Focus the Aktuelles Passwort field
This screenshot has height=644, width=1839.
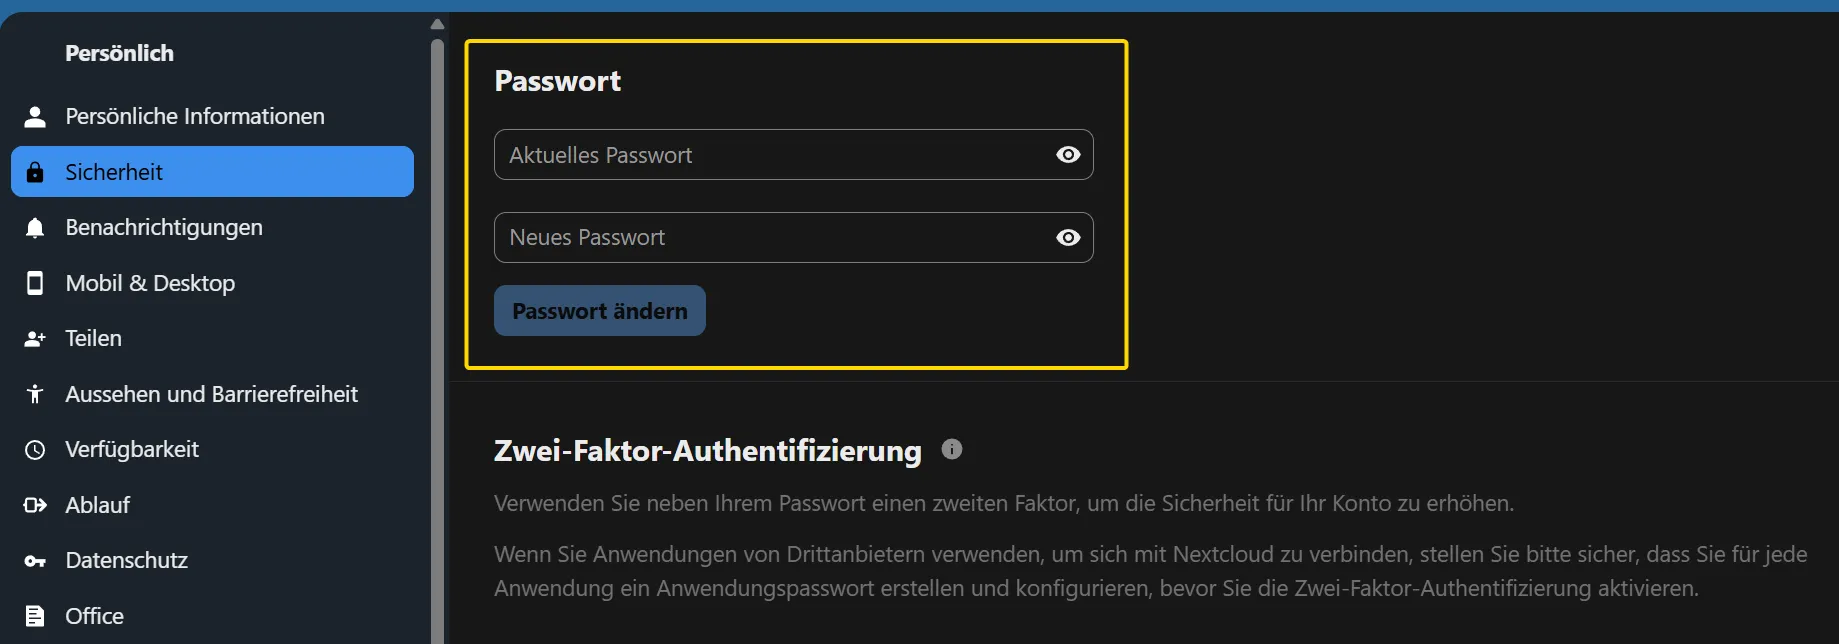pos(770,155)
